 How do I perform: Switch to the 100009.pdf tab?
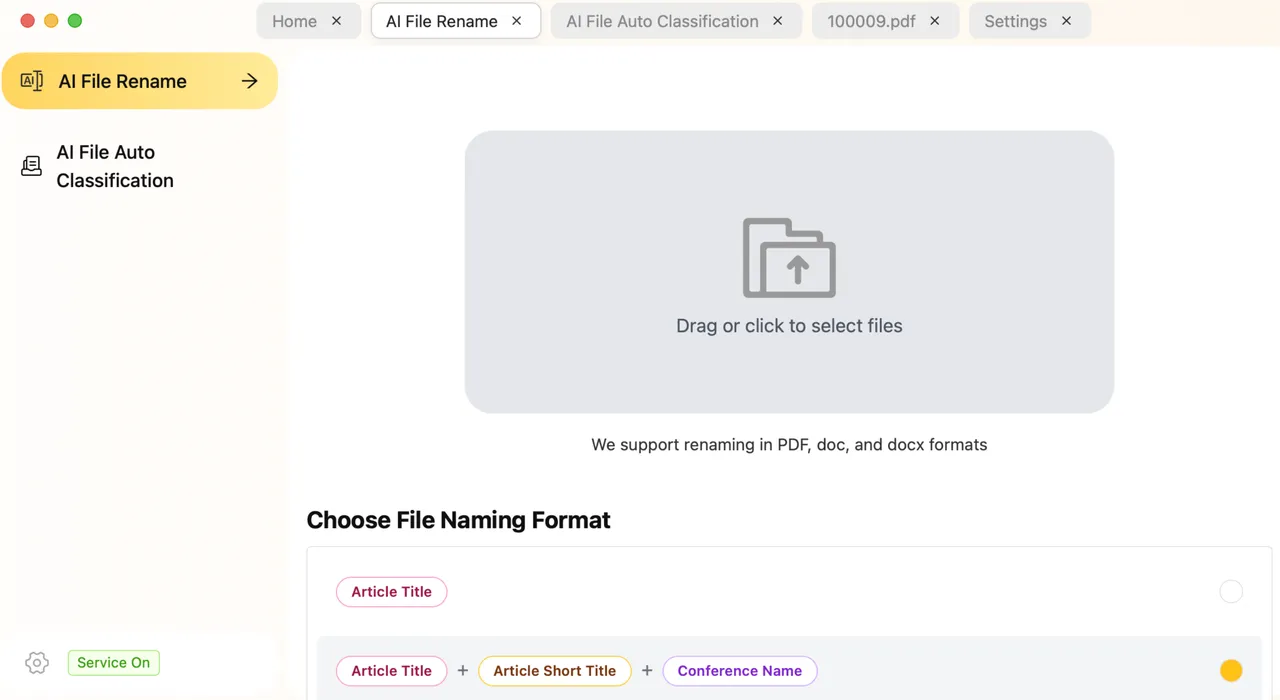[x=871, y=21]
